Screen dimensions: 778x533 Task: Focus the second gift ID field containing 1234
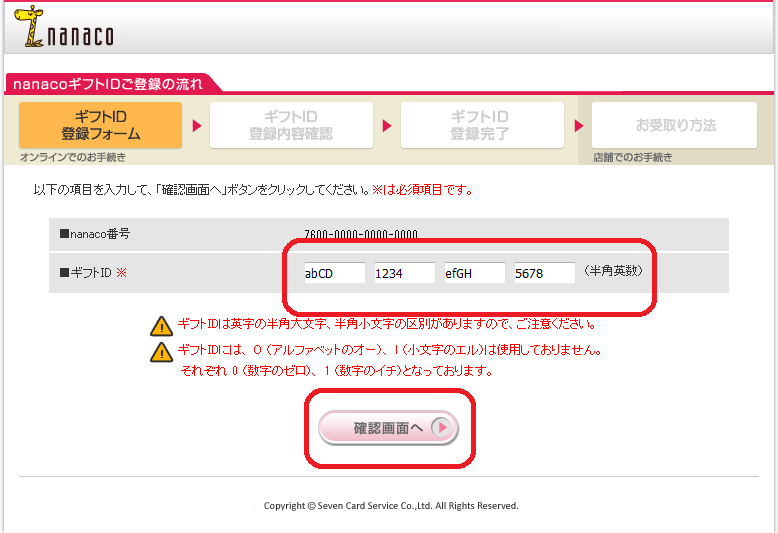point(404,273)
